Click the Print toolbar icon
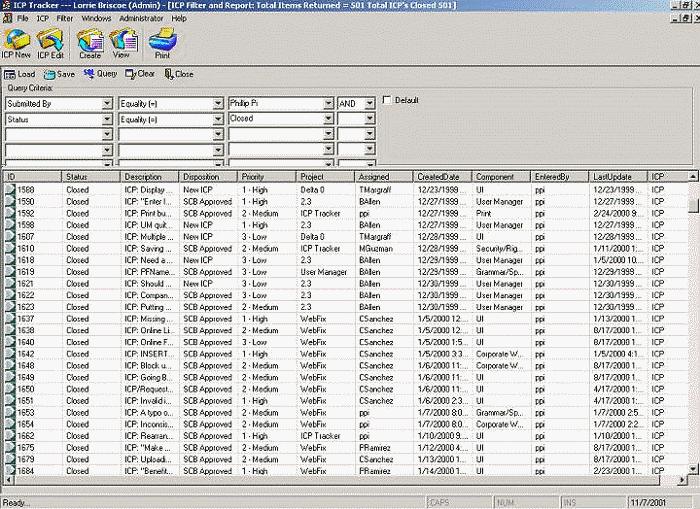The image size is (700, 509). 160,44
